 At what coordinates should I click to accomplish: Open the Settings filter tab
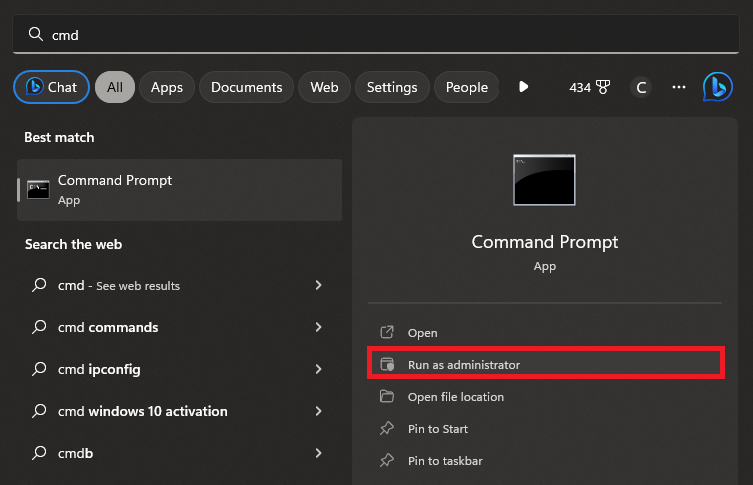(x=391, y=87)
